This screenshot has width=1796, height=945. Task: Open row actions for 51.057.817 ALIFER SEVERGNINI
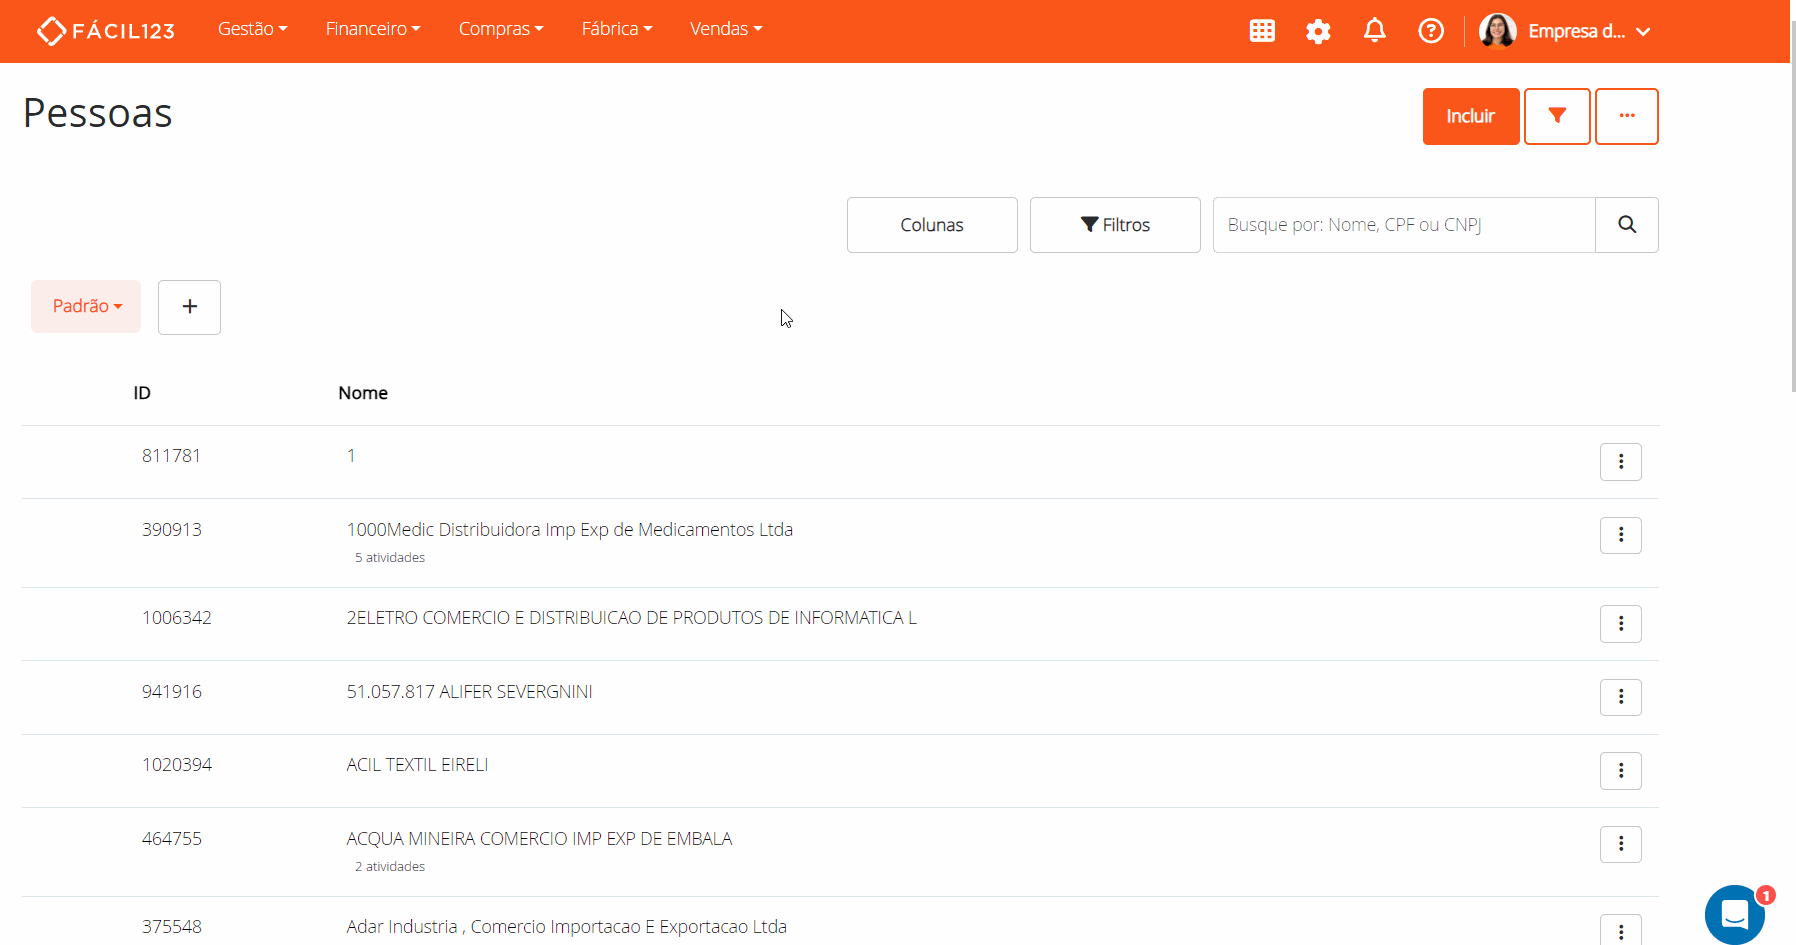1621,697
